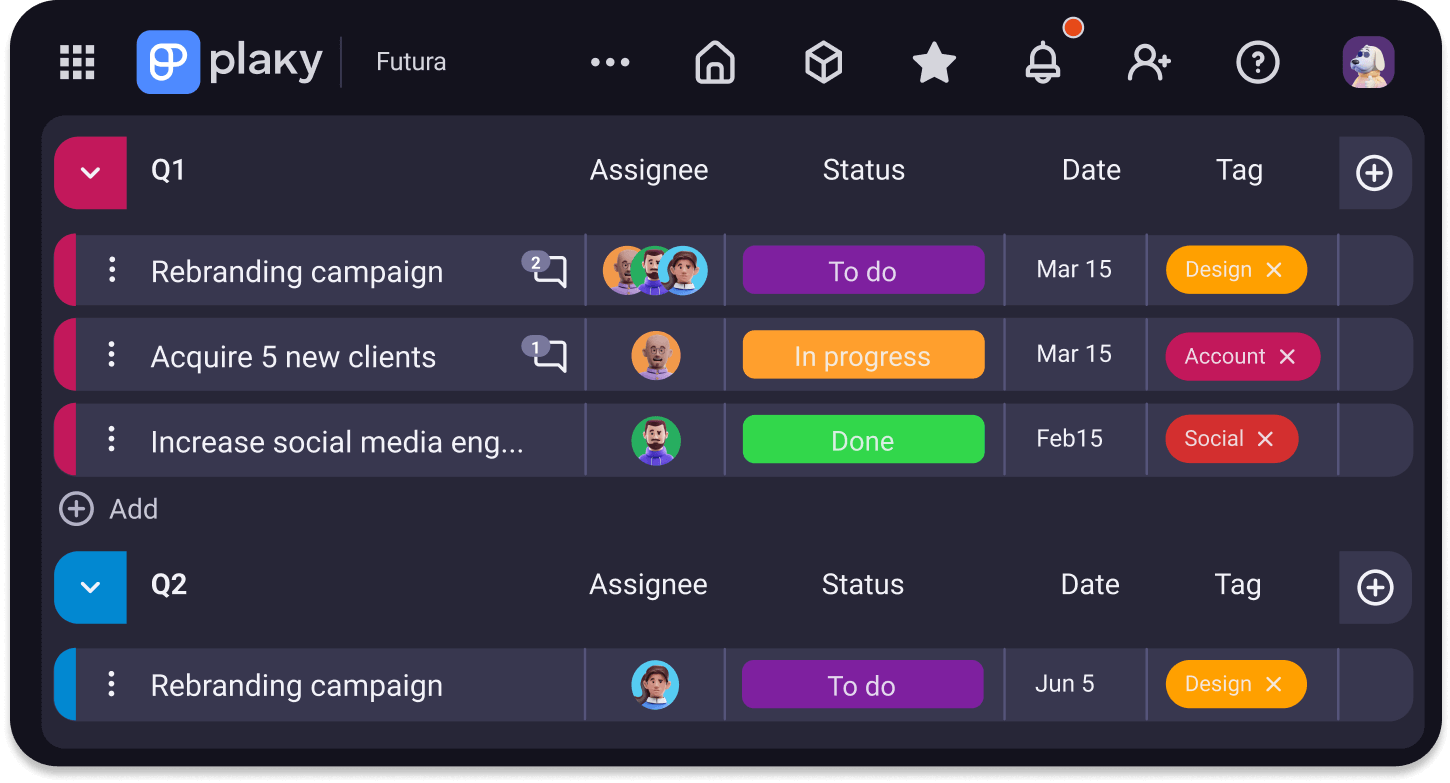Collapse the Q1 group chevron
Screen dimensions: 1450x783
91,173
